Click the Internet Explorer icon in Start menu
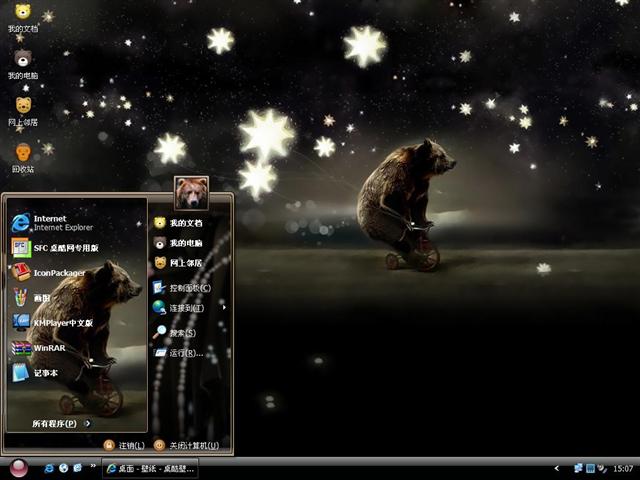This screenshot has height=480, width=640. coord(20,223)
